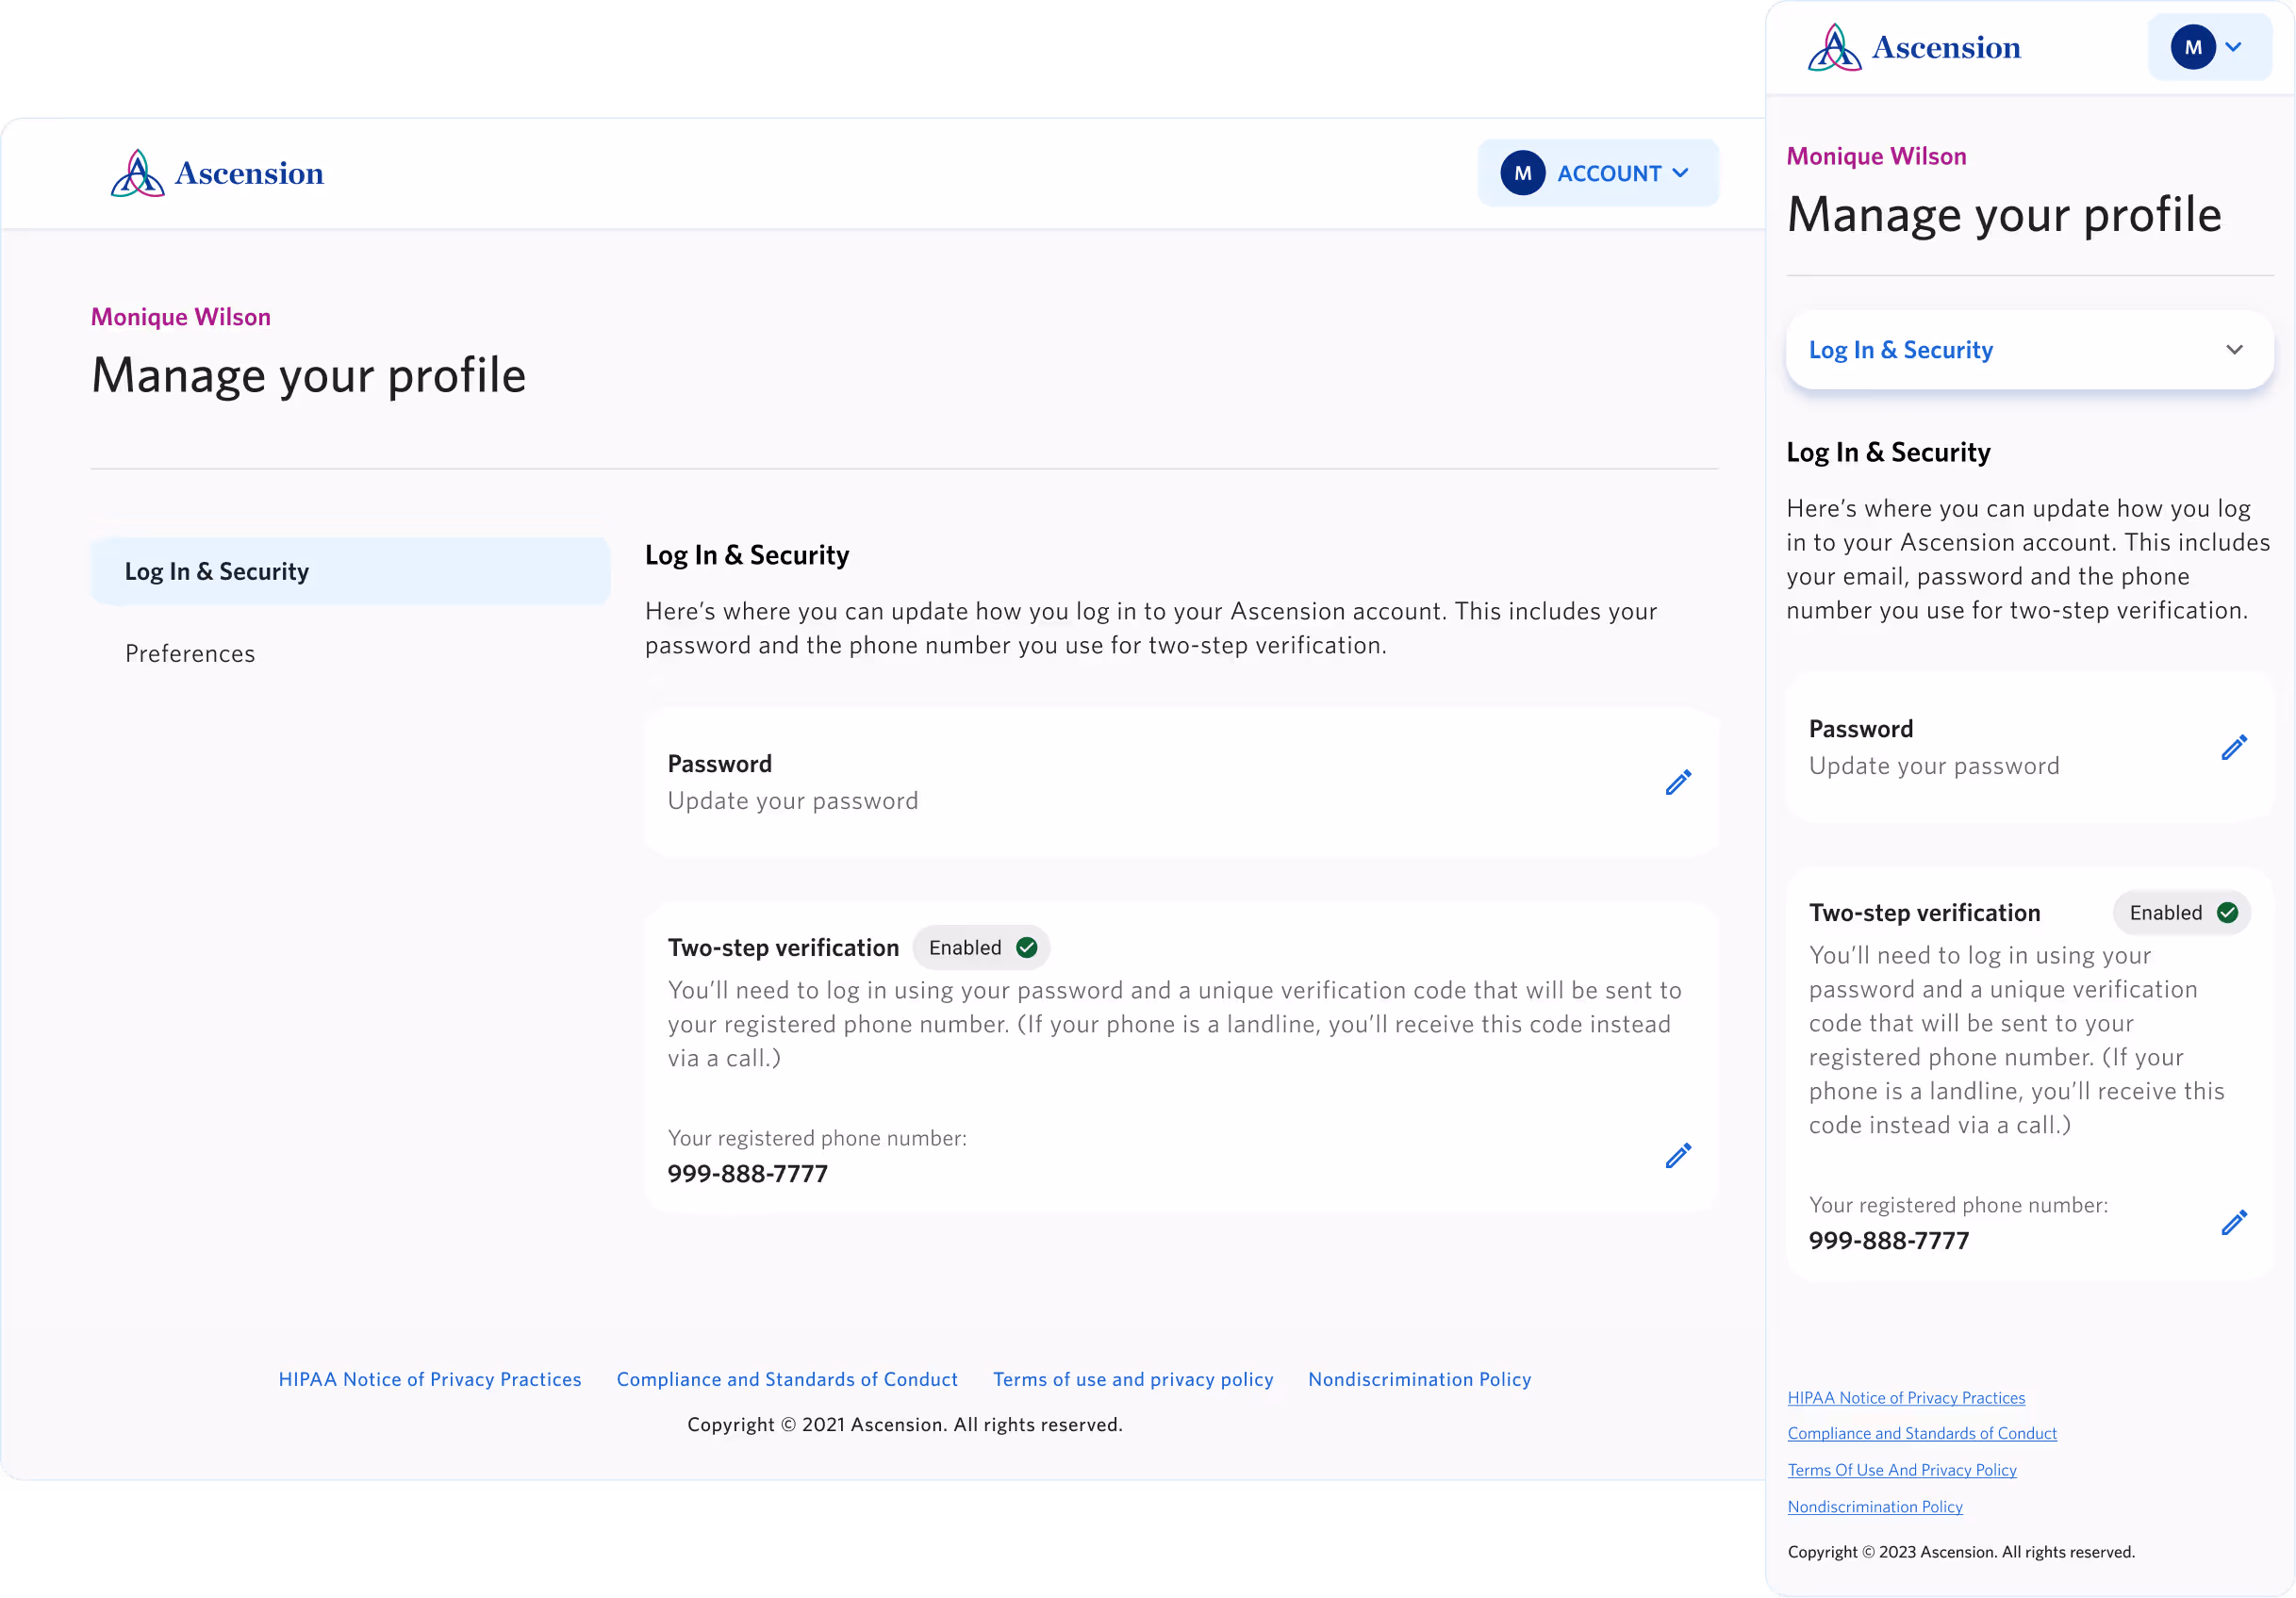Click the desktop Ascension logo
Viewport: 2296px width, 1598px height.
(217, 173)
